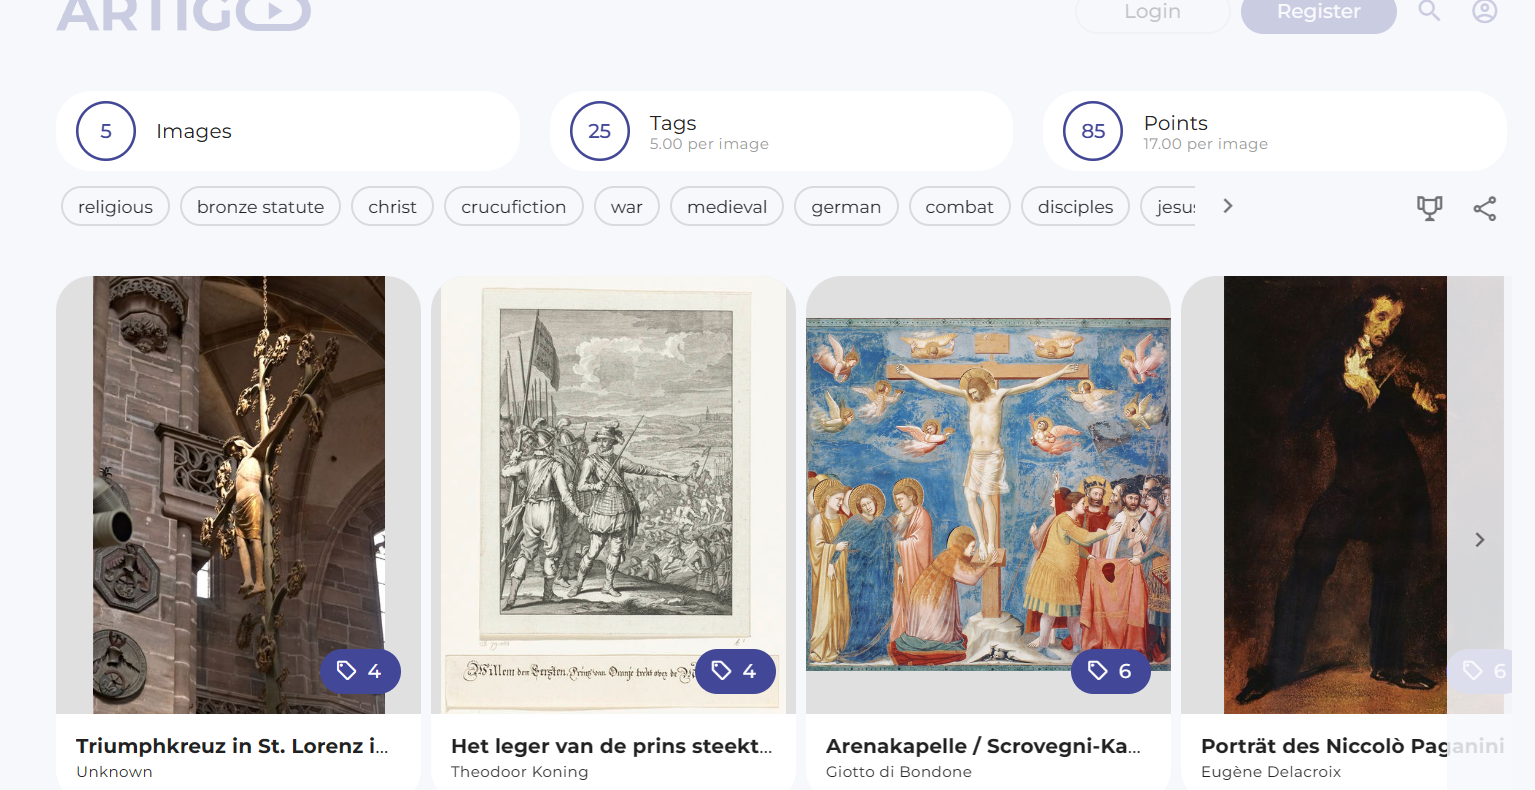
Task: Show more tags with chevron arrow
Action: (x=1228, y=206)
